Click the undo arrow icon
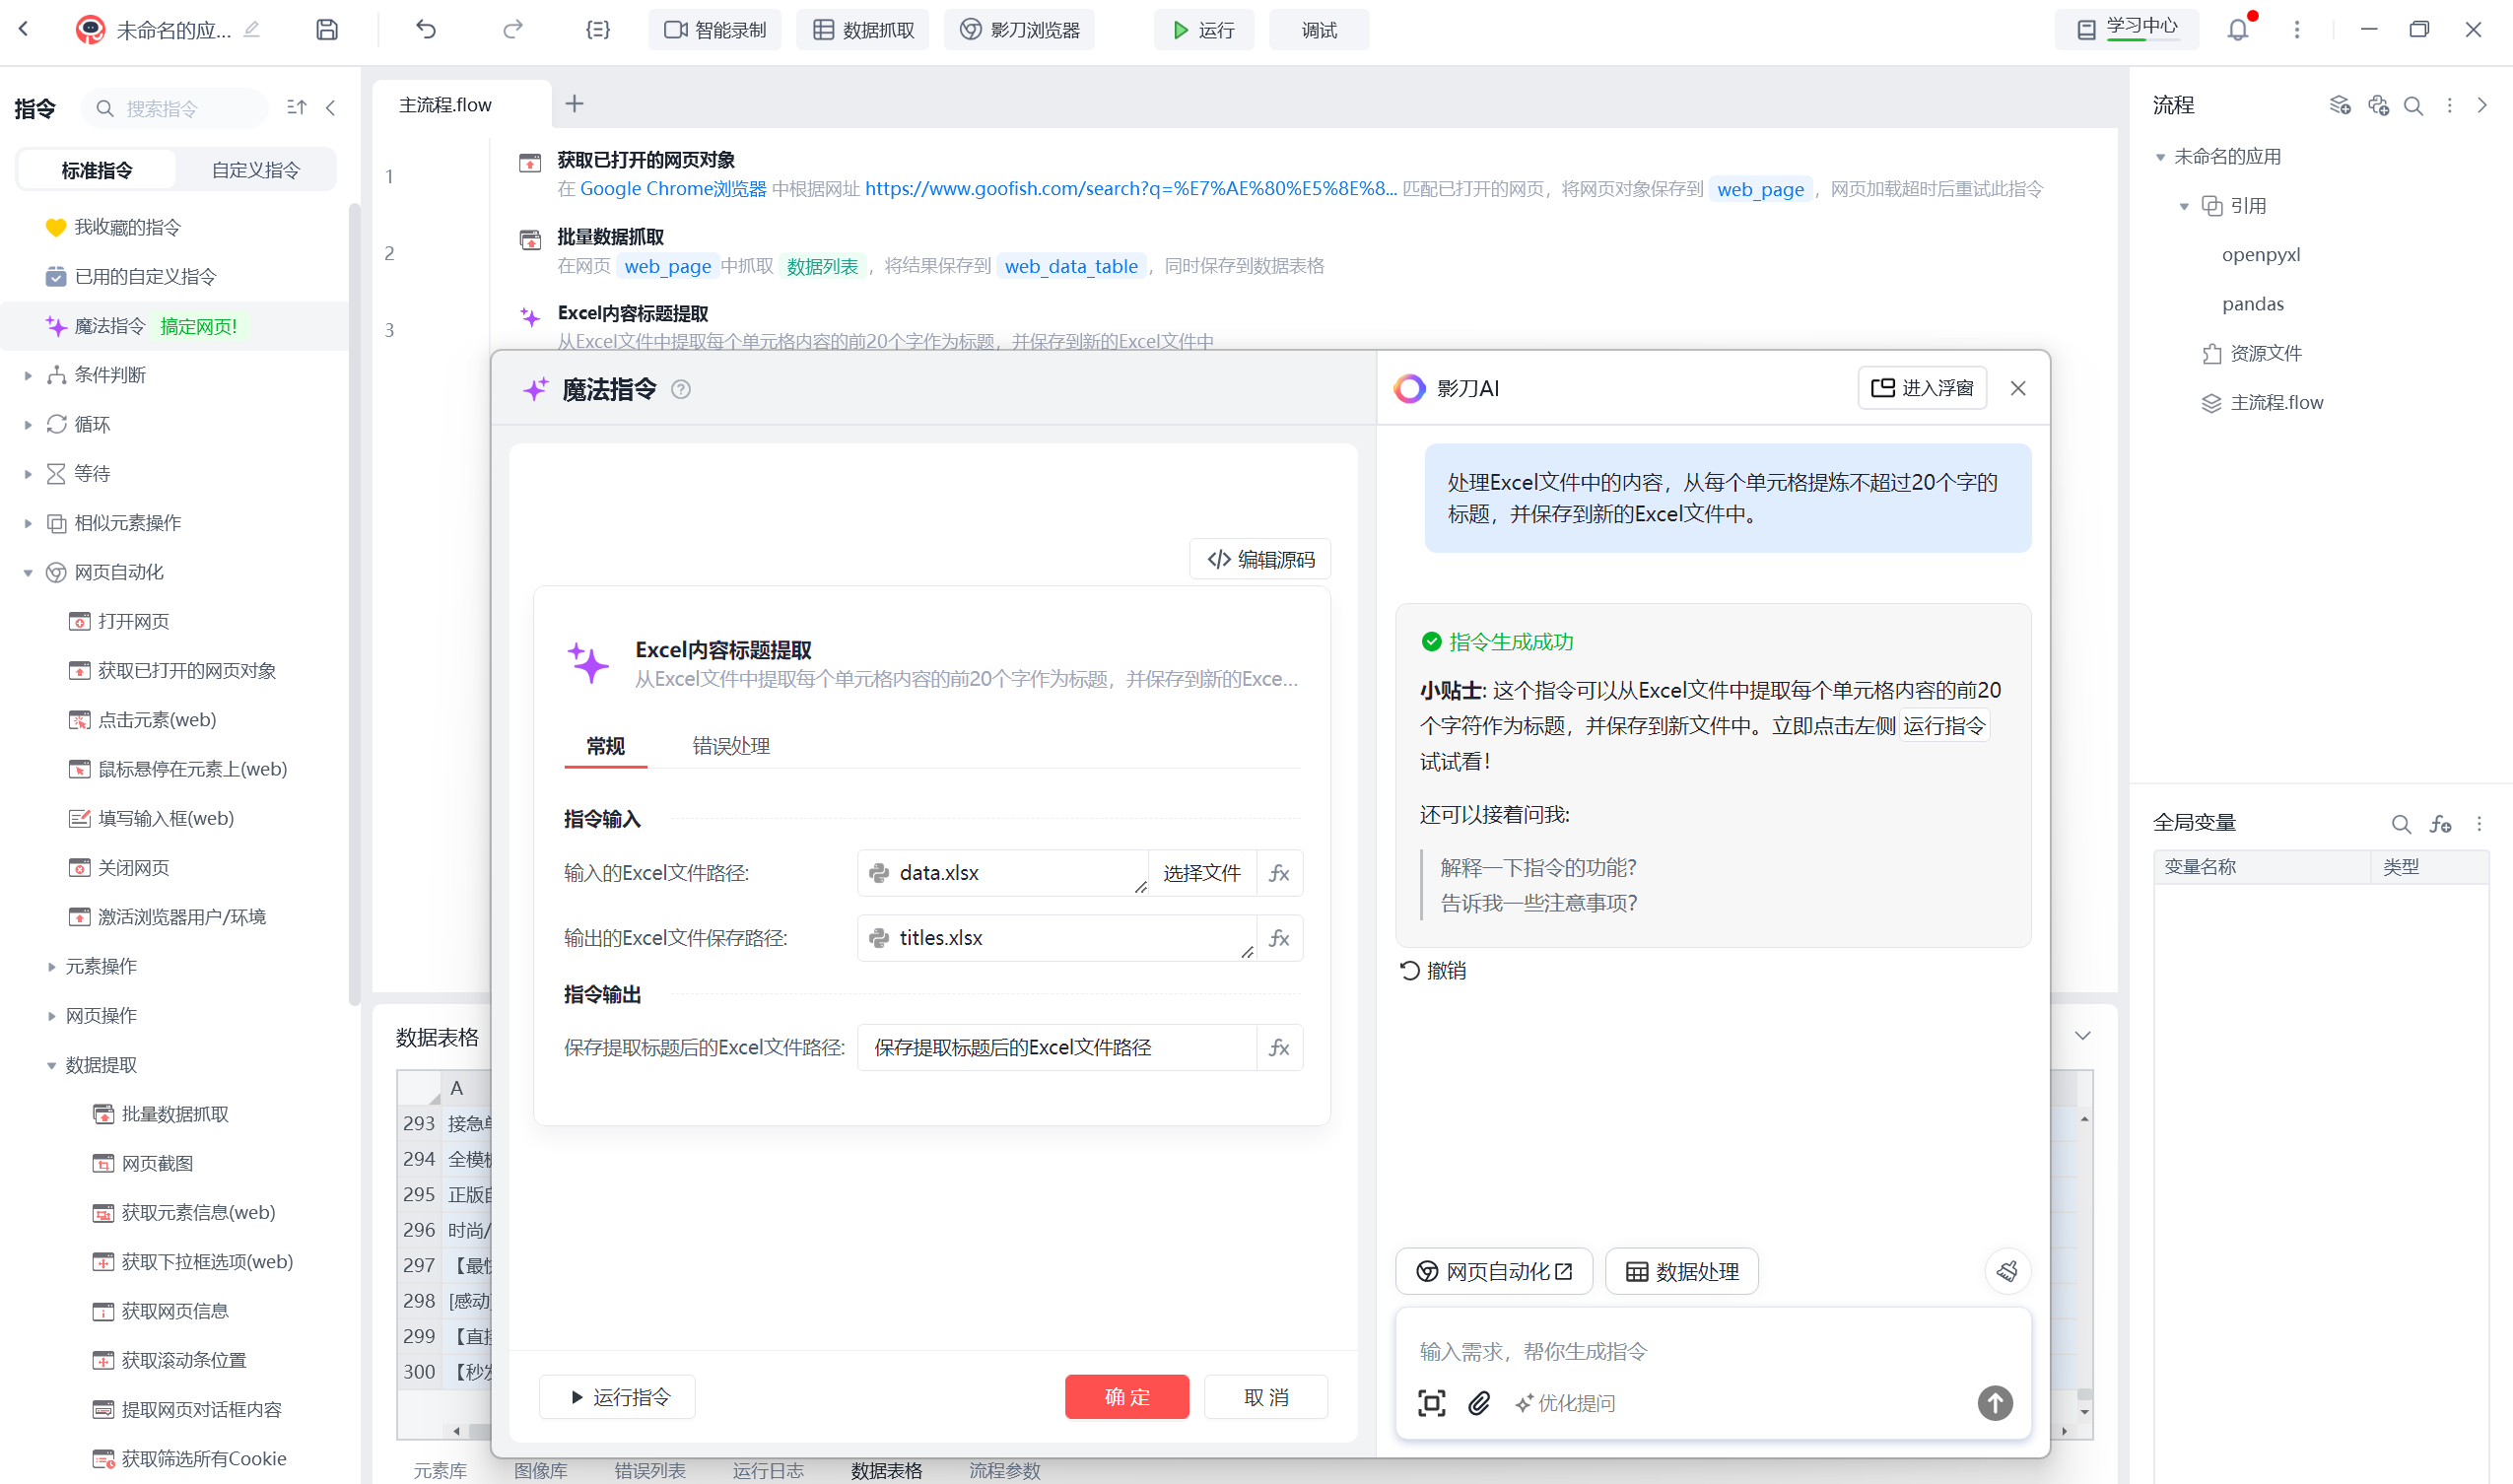2513x1484 pixels. click(425, 29)
